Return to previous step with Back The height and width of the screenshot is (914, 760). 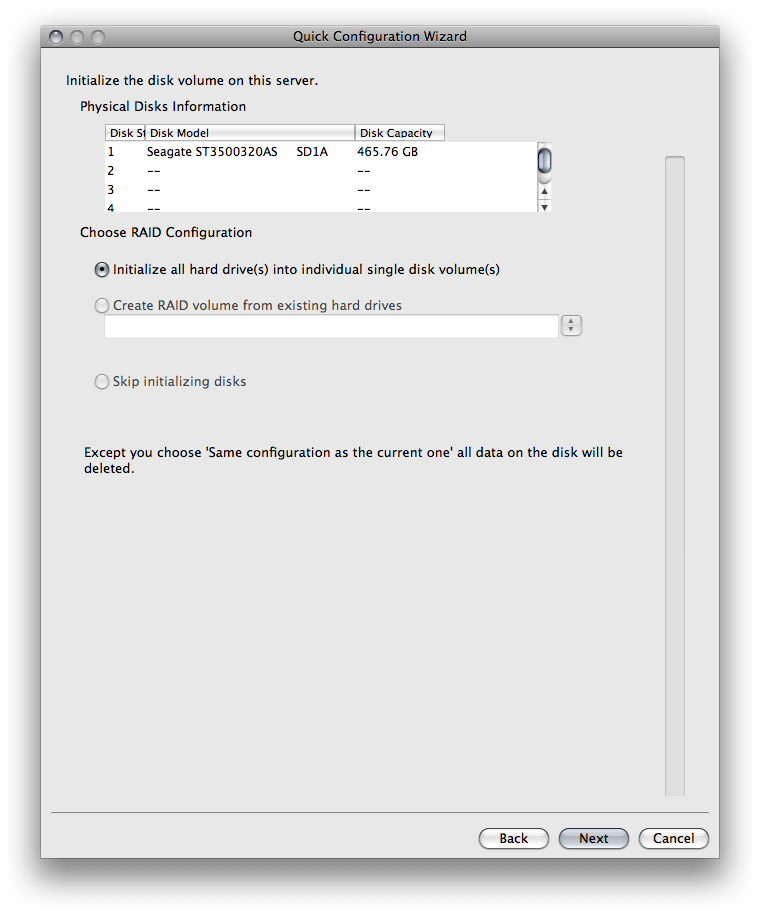coord(513,838)
